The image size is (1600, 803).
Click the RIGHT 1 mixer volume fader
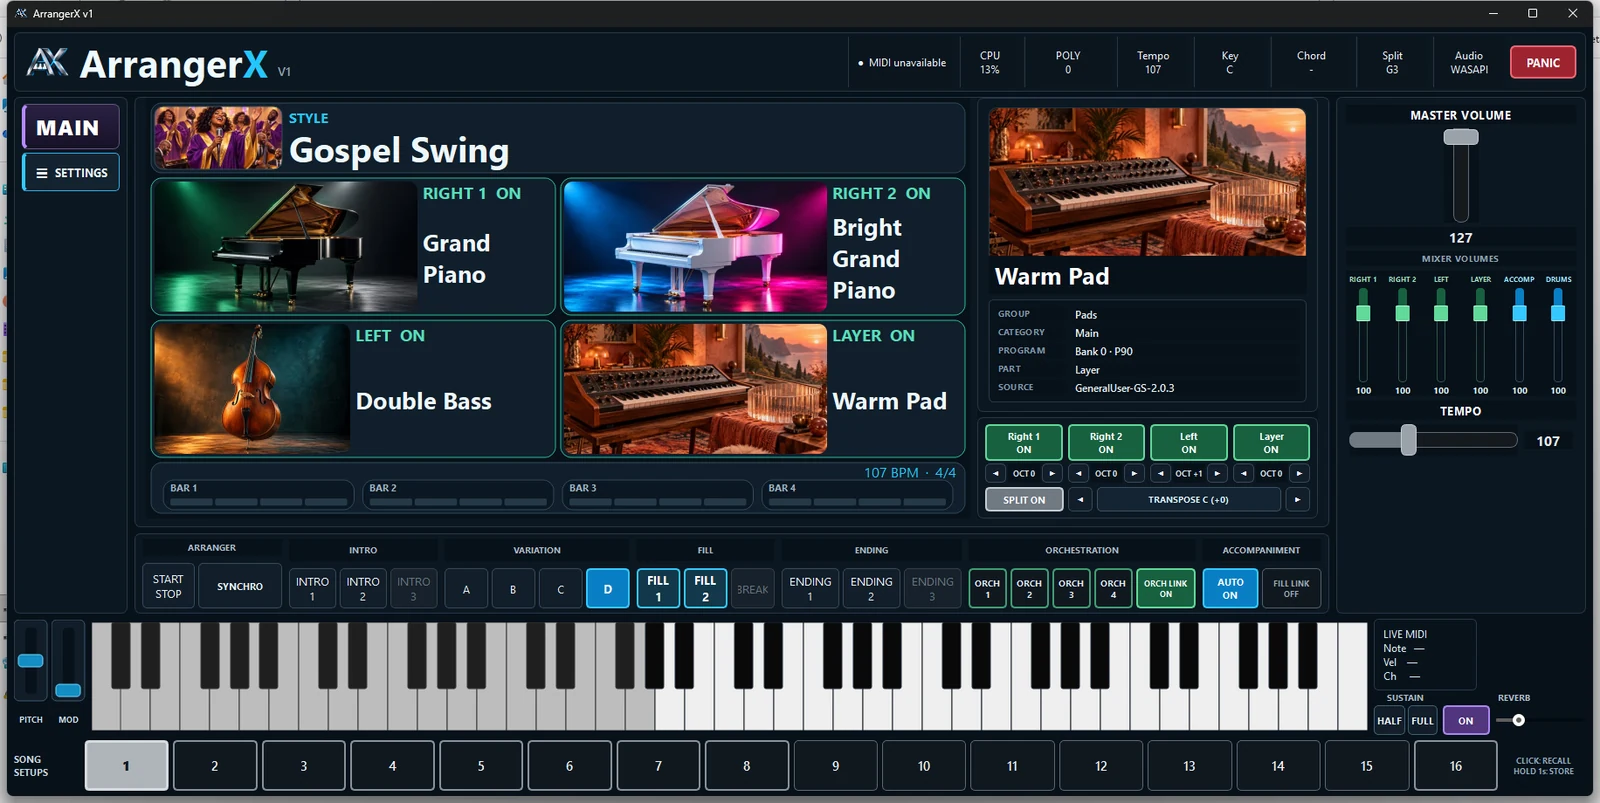(x=1363, y=313)
